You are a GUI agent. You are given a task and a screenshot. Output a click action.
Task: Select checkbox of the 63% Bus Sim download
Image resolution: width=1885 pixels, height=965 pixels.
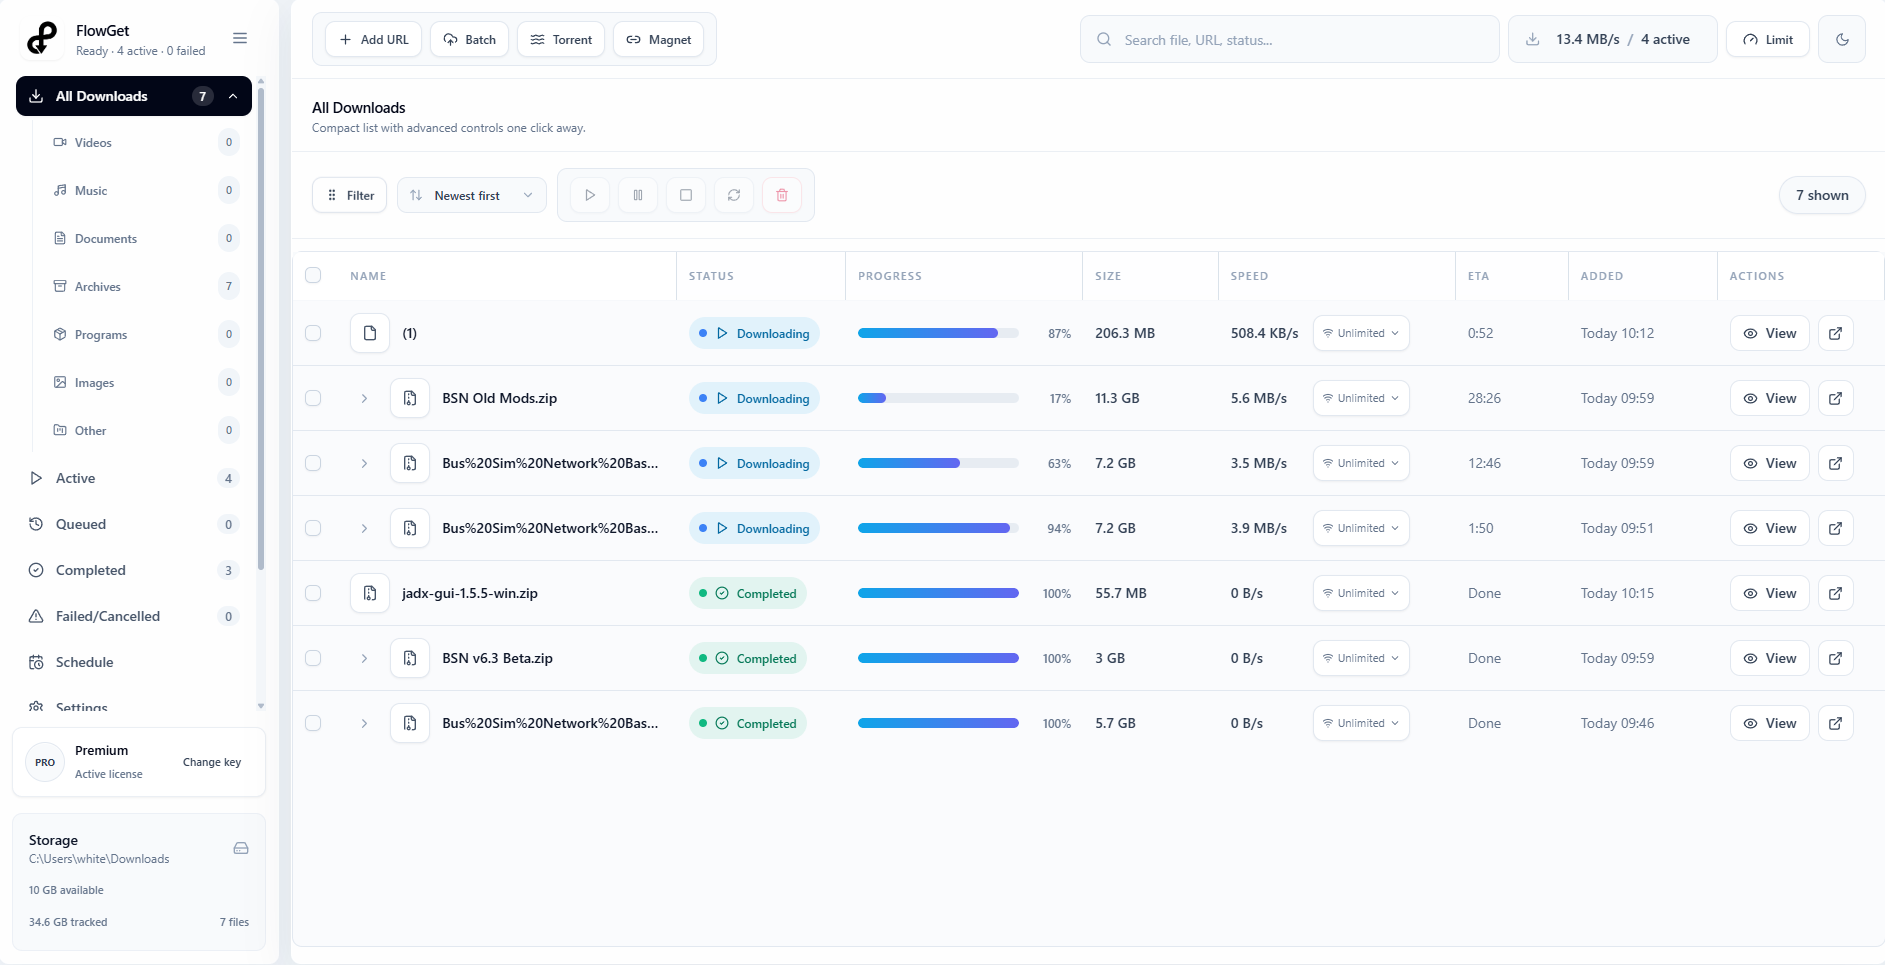click(x=313, y=463)
